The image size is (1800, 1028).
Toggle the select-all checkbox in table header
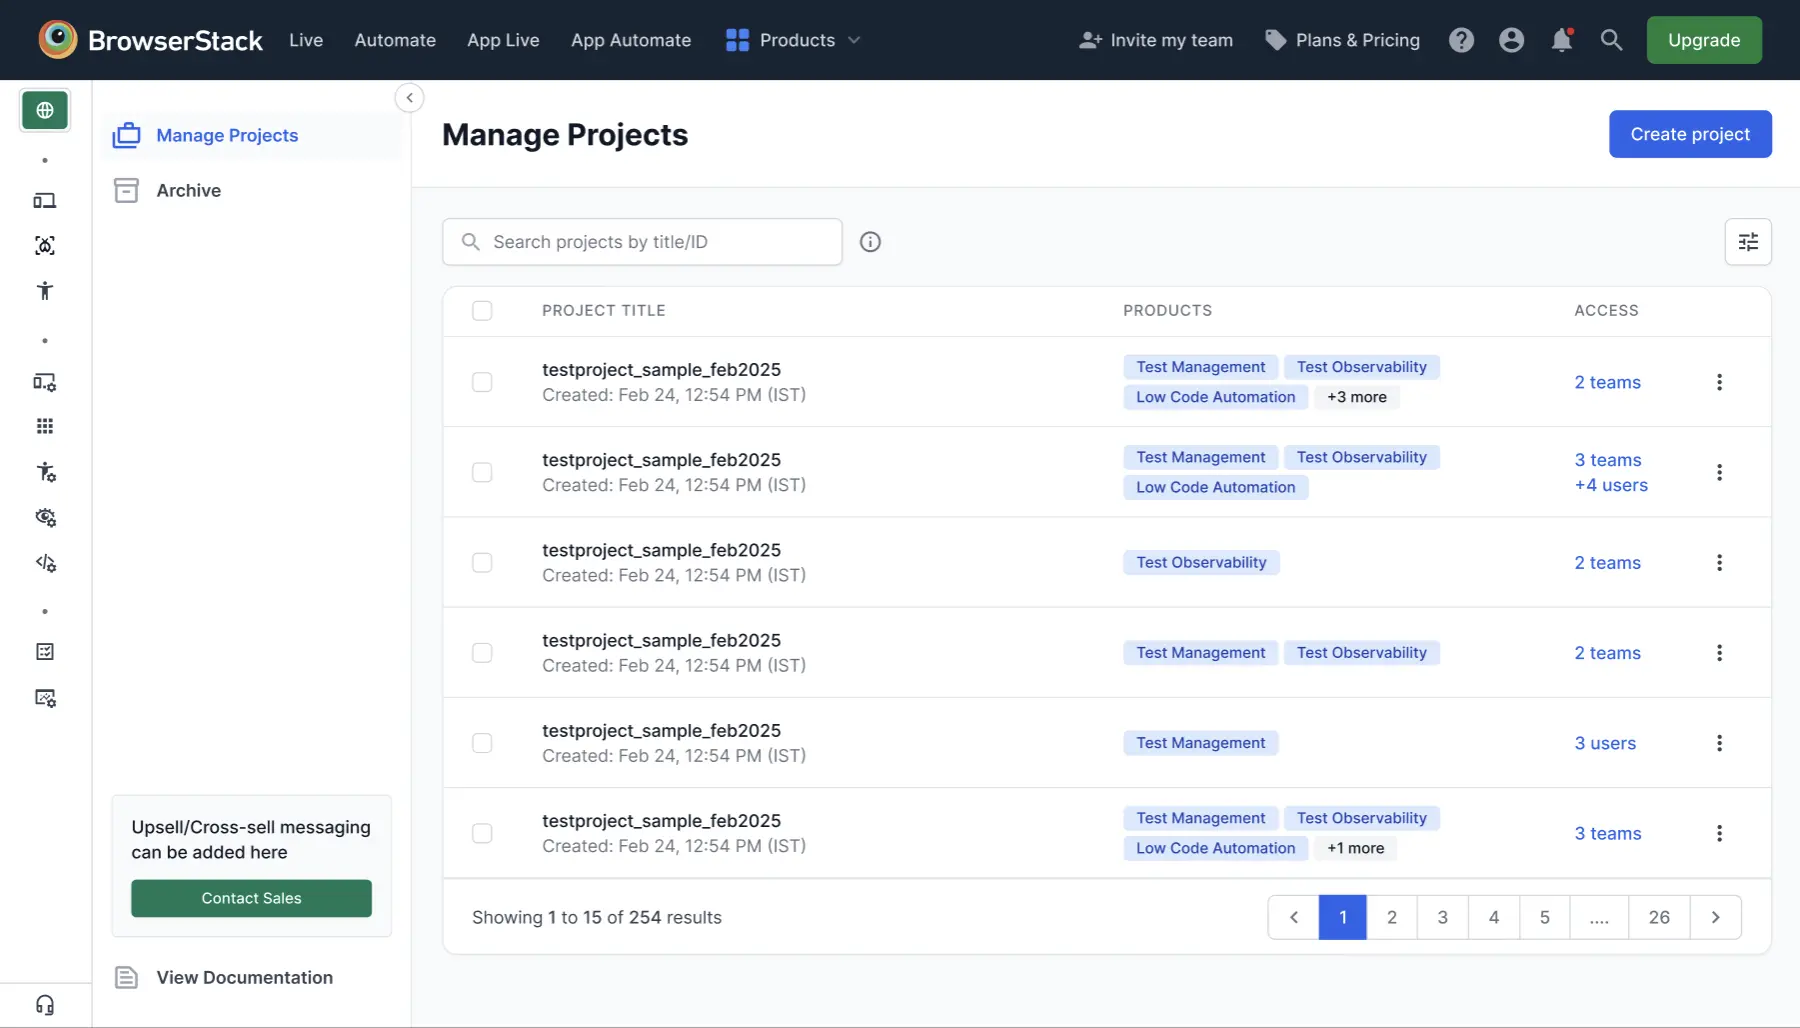click(x=482, y=310)
